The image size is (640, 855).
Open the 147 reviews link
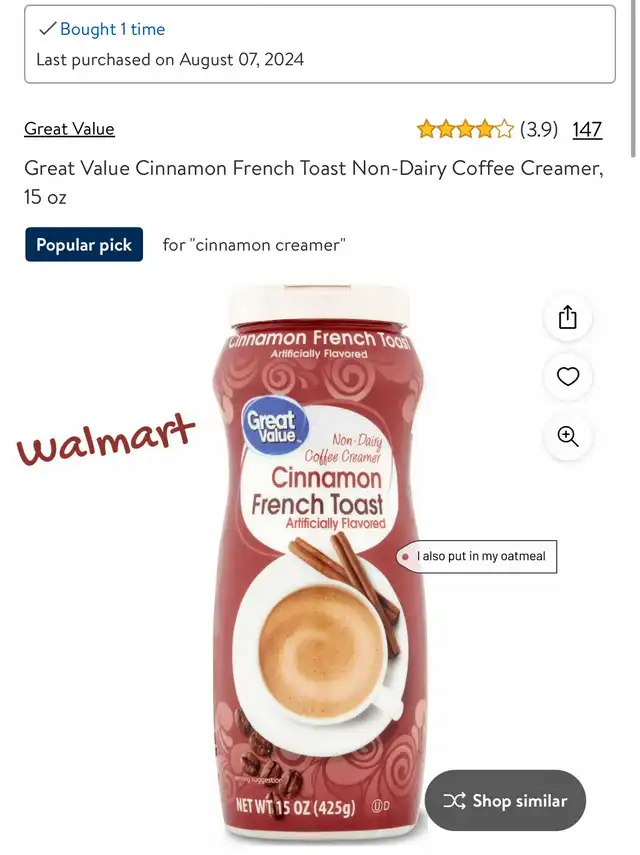587,129
